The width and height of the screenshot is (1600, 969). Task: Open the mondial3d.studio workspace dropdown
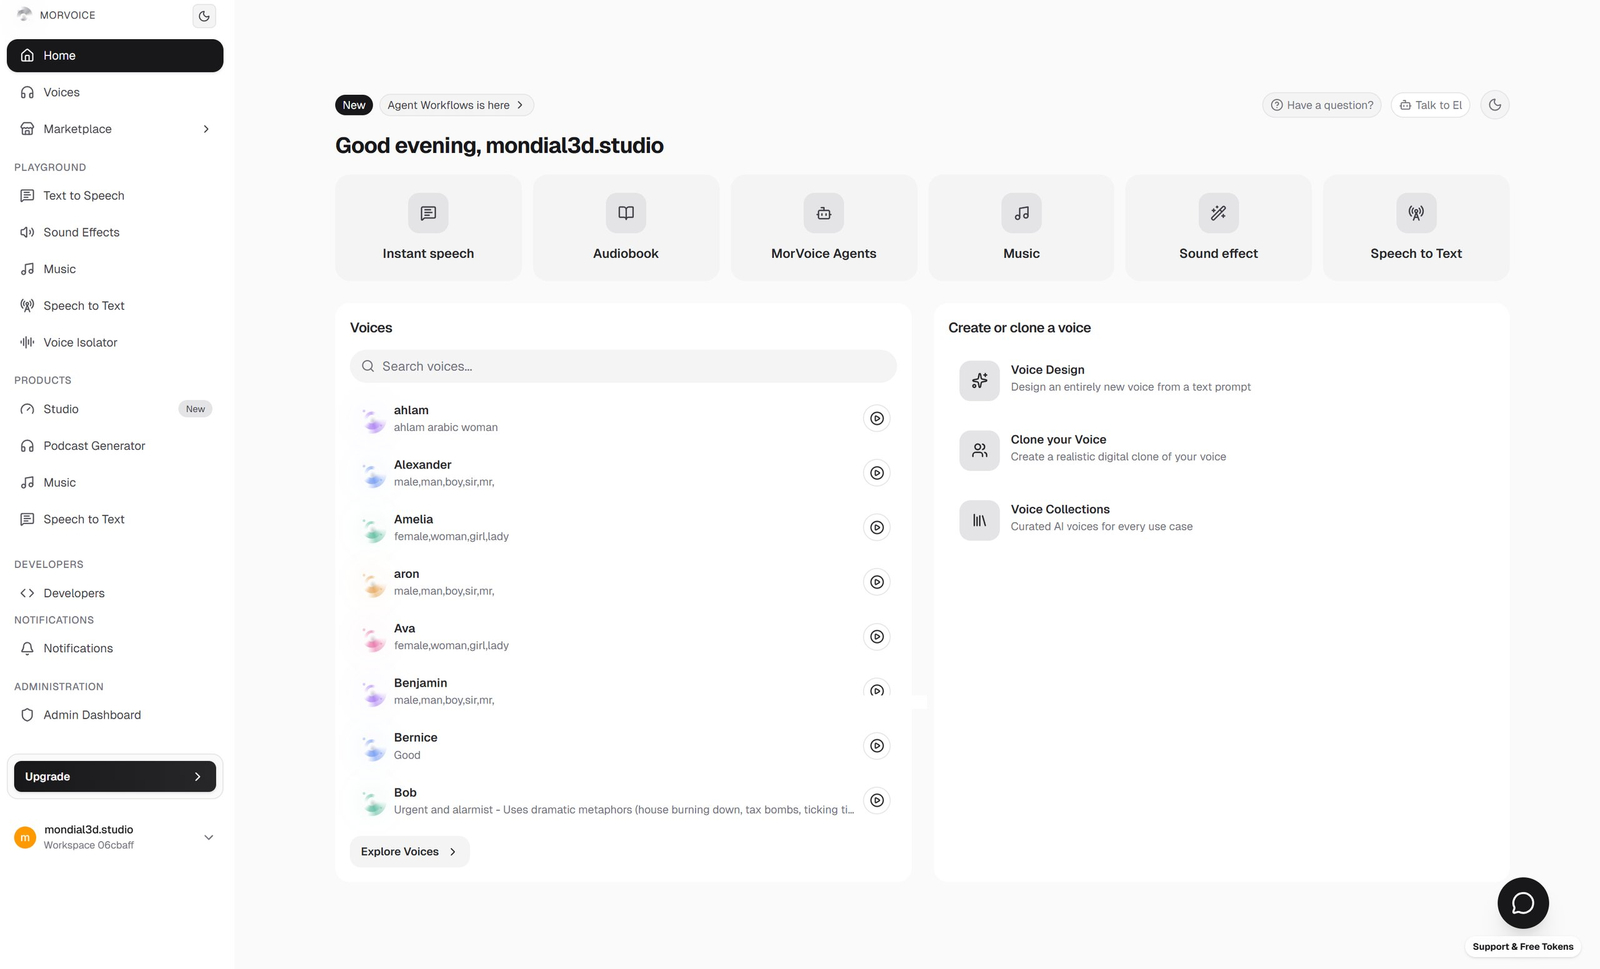click(x=208, y=837)
